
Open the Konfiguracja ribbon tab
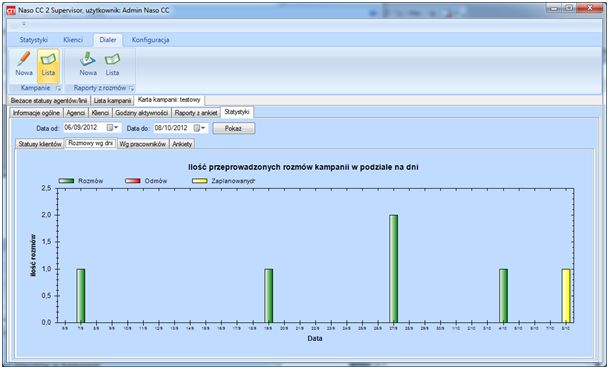(x=150, y=40)
